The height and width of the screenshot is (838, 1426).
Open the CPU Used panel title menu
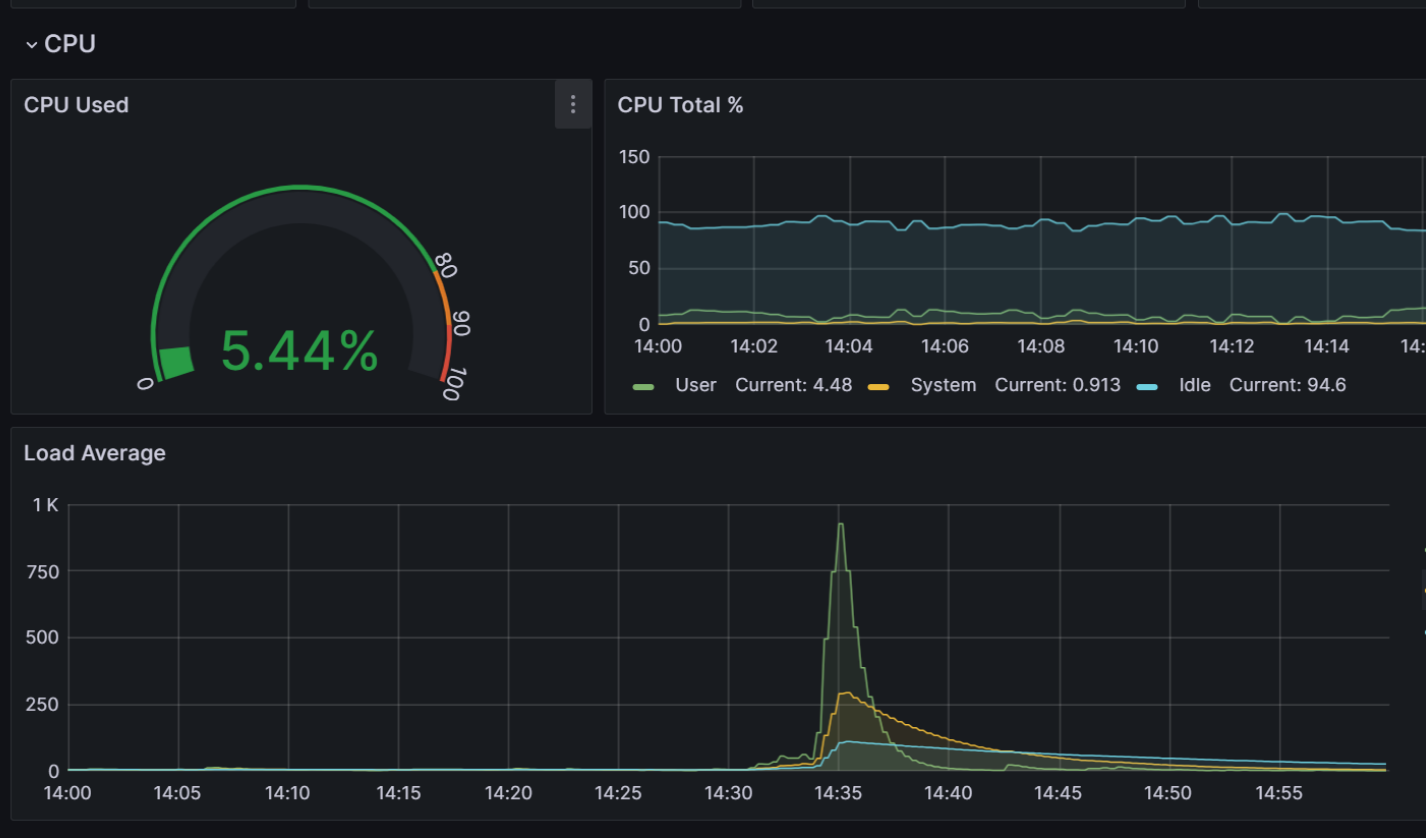(x=76, y=105)
